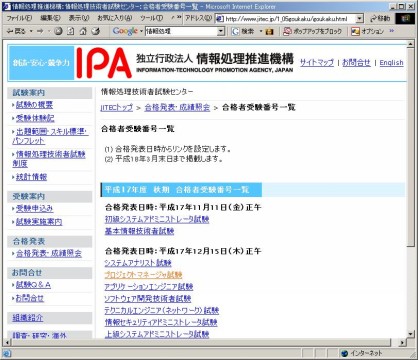
Task: Open the 上級システムアドミニストレータ試験 link
Action: [157, 334]
